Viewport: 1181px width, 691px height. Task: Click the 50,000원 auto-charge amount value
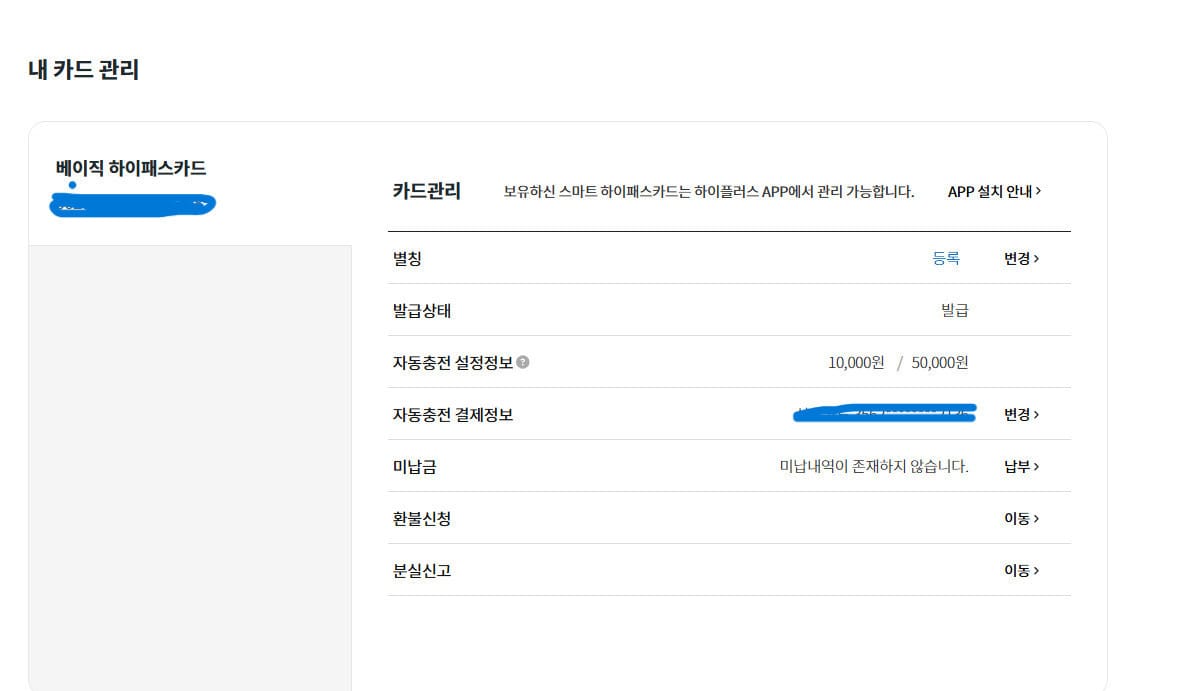click(x=939, y=363)
